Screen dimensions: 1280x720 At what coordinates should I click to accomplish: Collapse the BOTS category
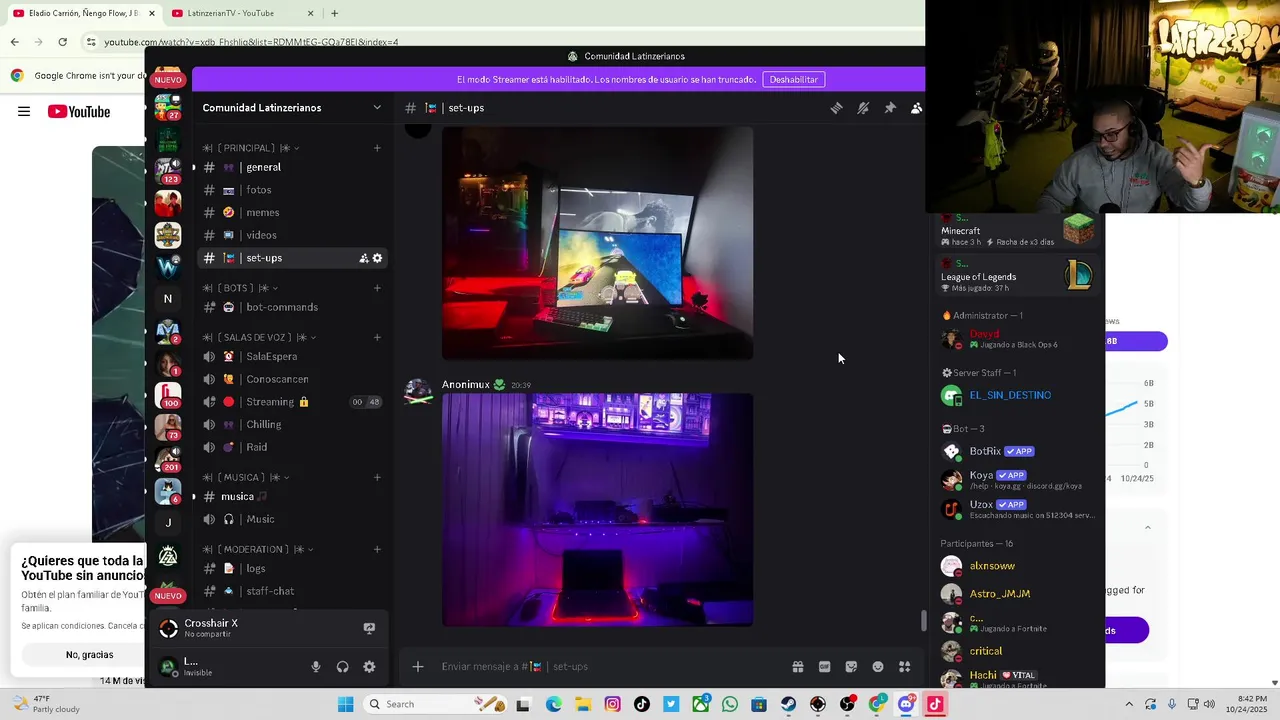point(240,288)
